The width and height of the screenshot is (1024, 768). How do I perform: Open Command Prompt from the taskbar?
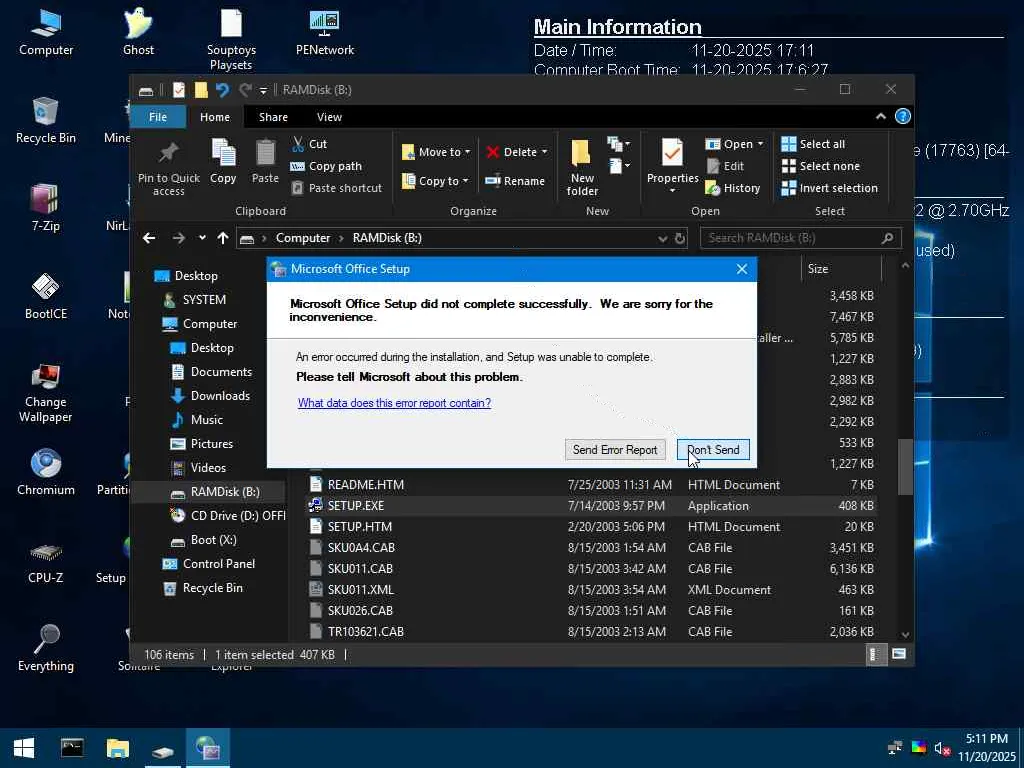[72, 748]
